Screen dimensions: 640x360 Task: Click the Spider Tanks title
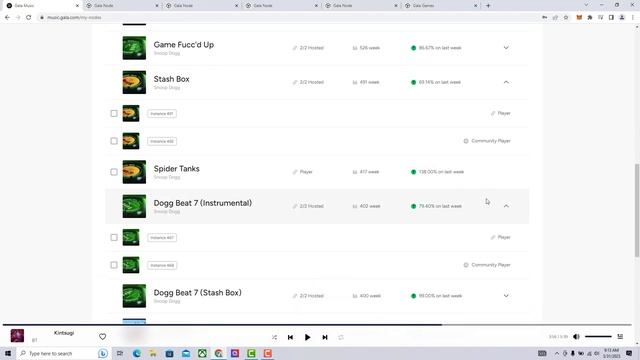coord(176,169)
